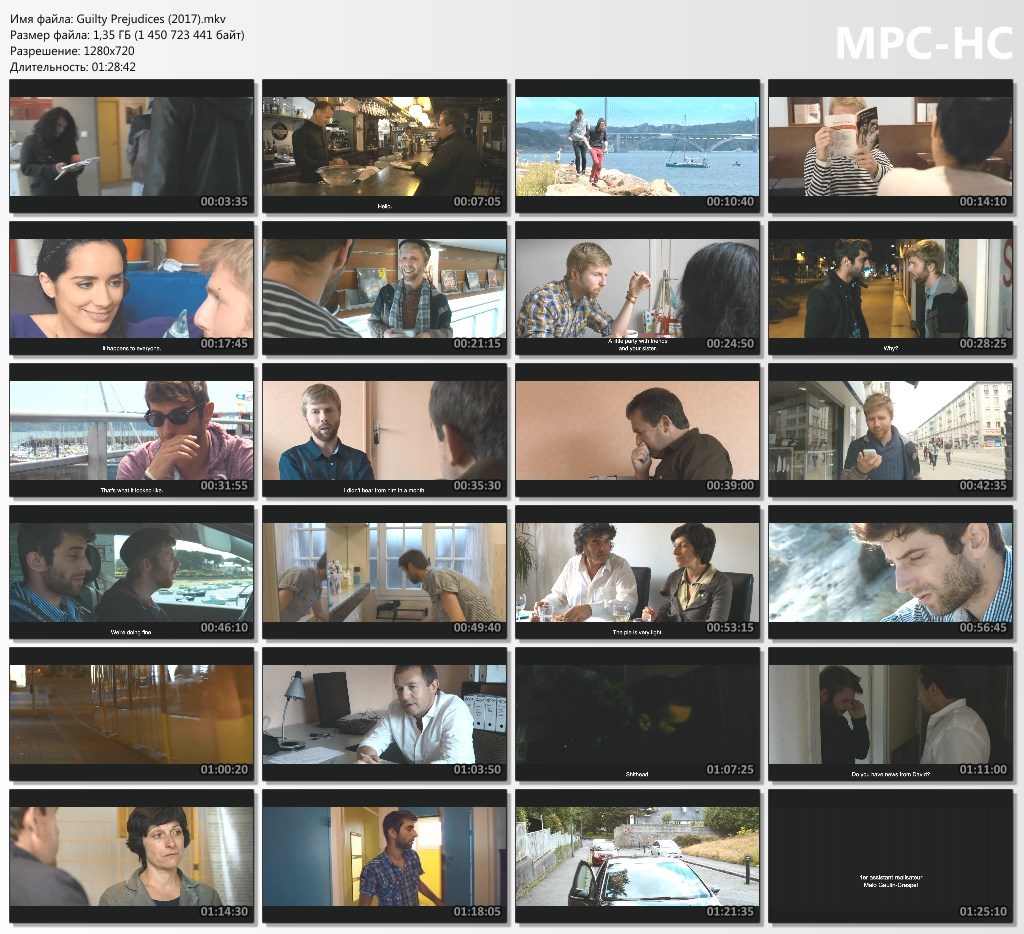Open the parked car thumbnail at 01:21:35
Screen dimensions: 1024x934
pos(637,856)
